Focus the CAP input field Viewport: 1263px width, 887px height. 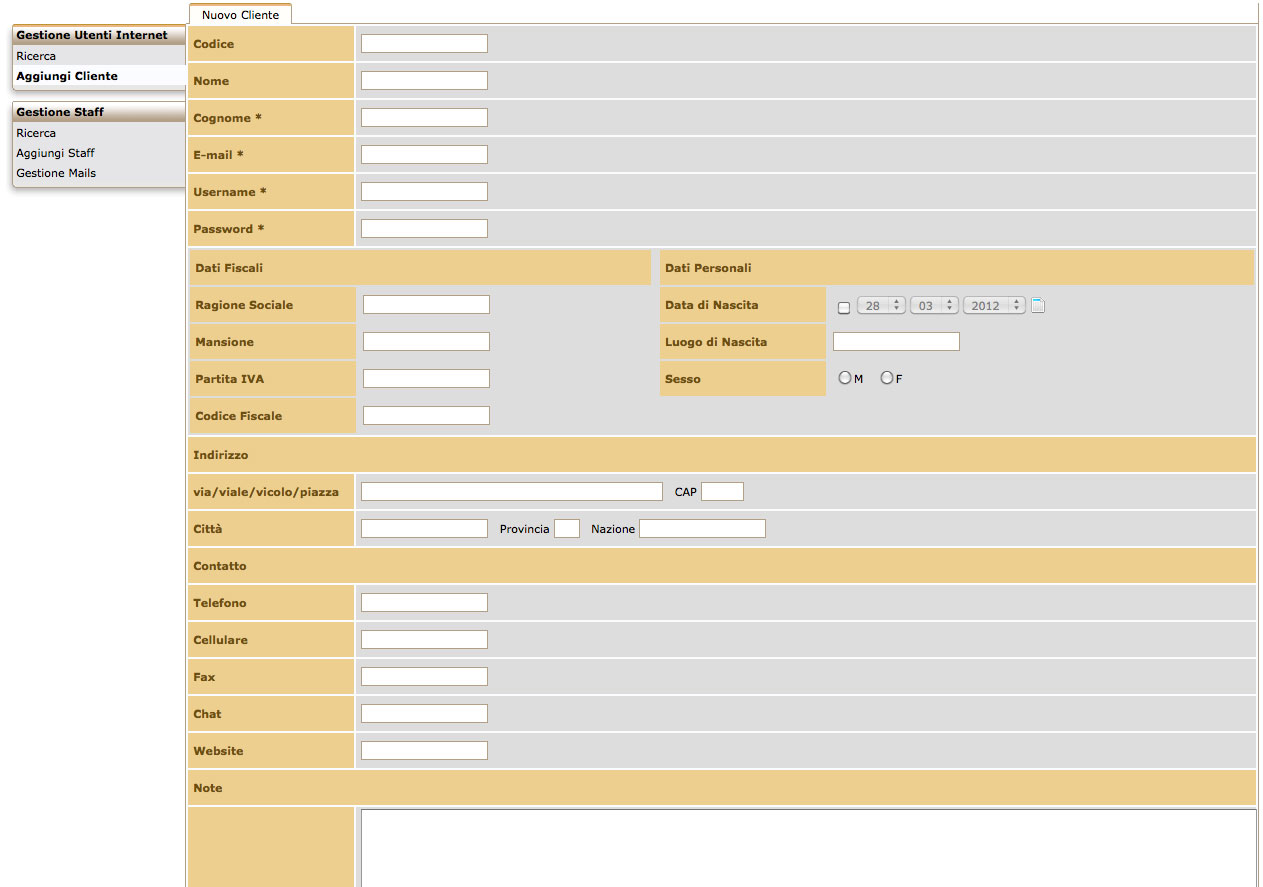[723, 492]
